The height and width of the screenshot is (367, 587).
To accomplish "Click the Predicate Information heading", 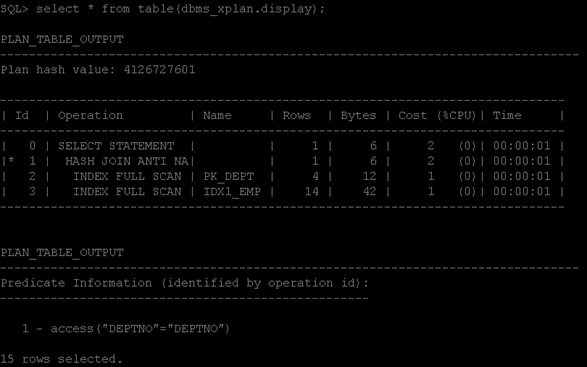I will tap(184, 283).
